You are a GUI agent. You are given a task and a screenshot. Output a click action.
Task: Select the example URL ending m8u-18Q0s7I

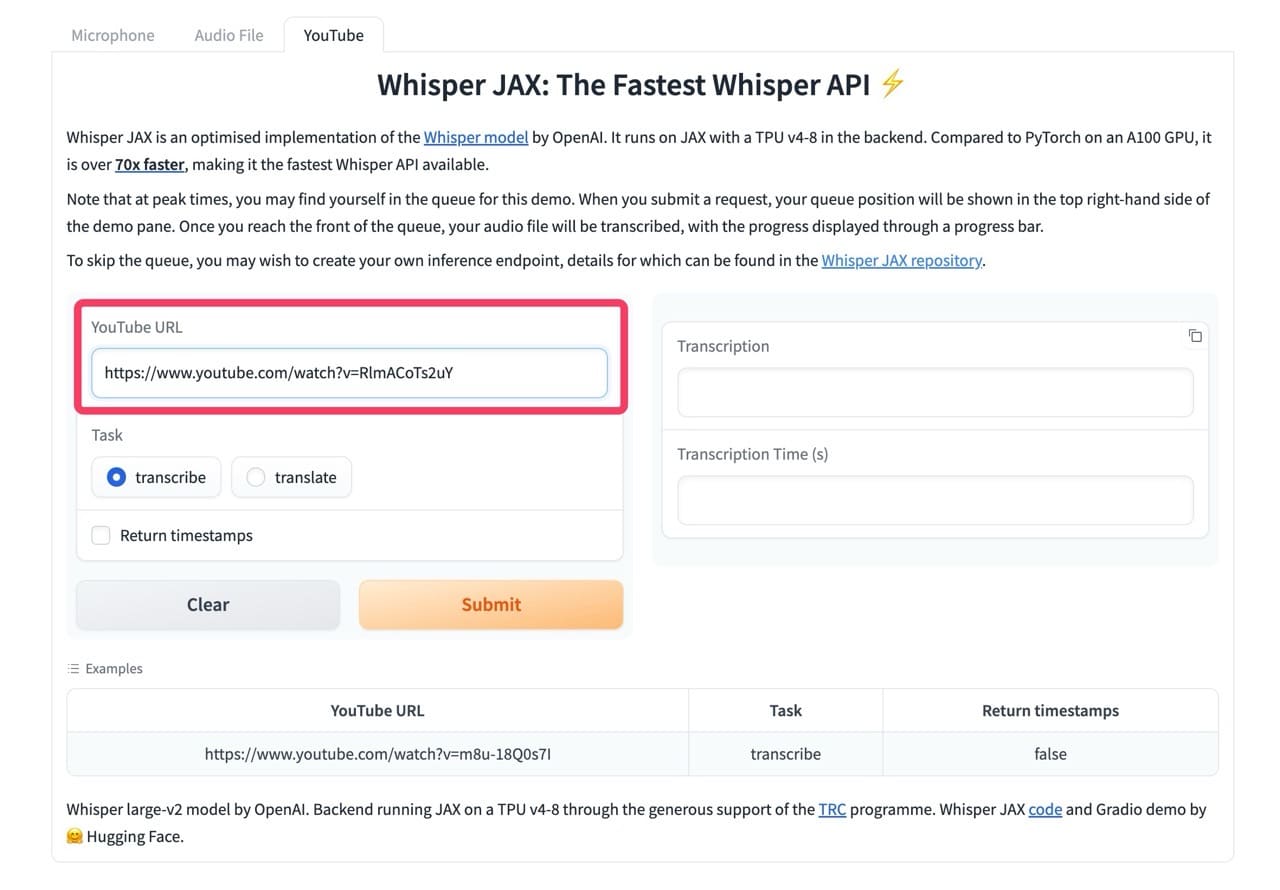[378, 754]
